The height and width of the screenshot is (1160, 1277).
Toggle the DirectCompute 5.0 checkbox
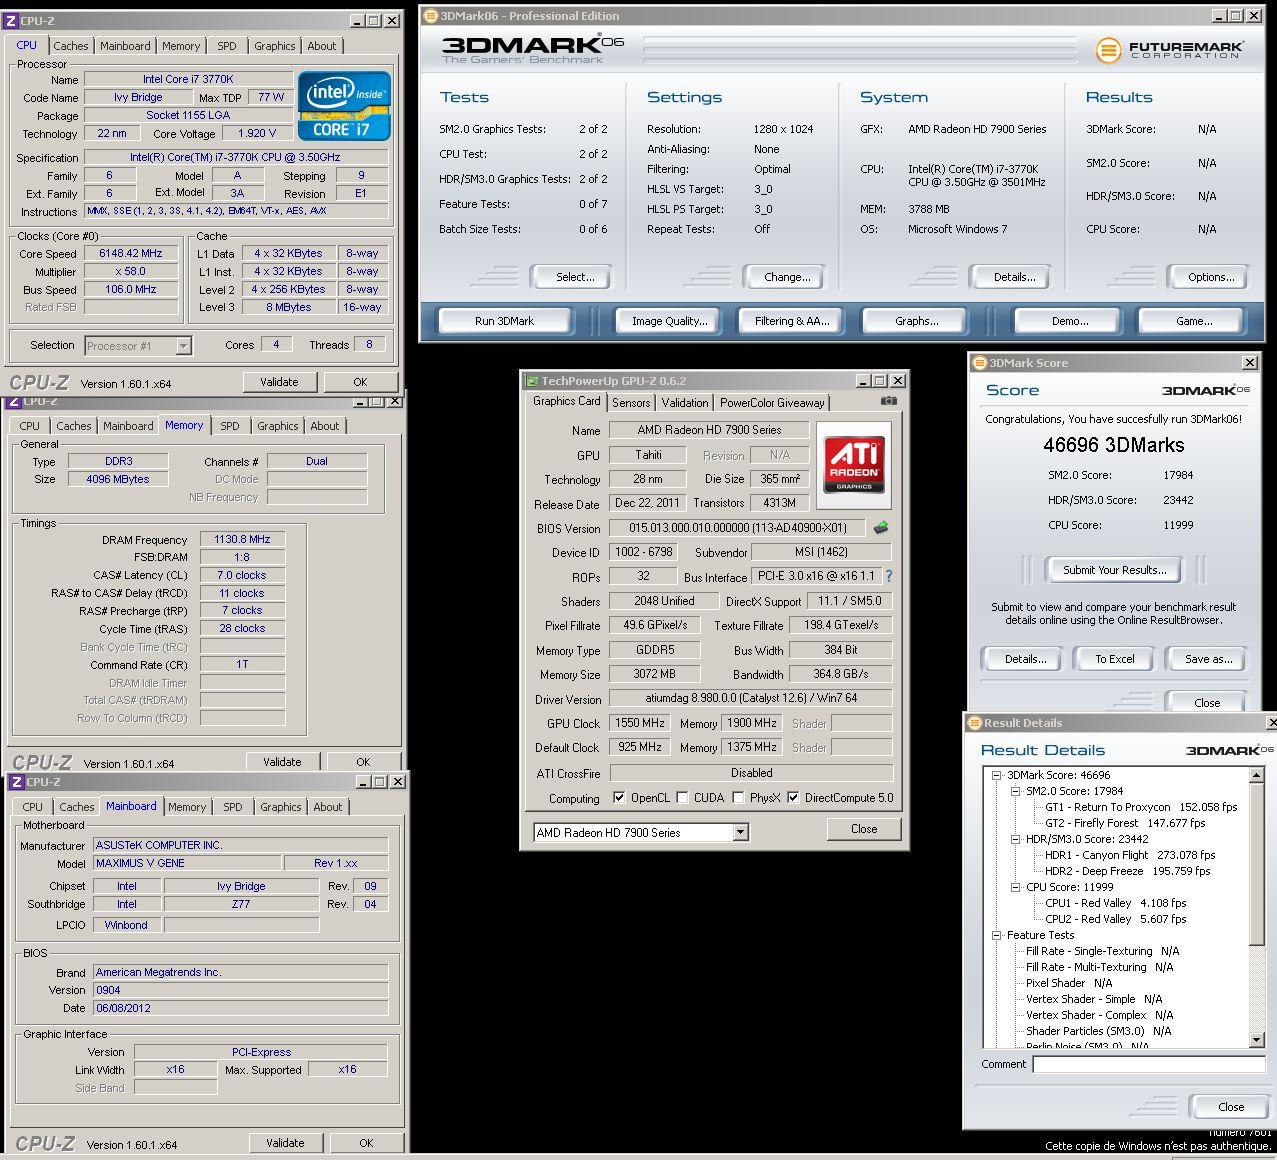tap(793, 798)
